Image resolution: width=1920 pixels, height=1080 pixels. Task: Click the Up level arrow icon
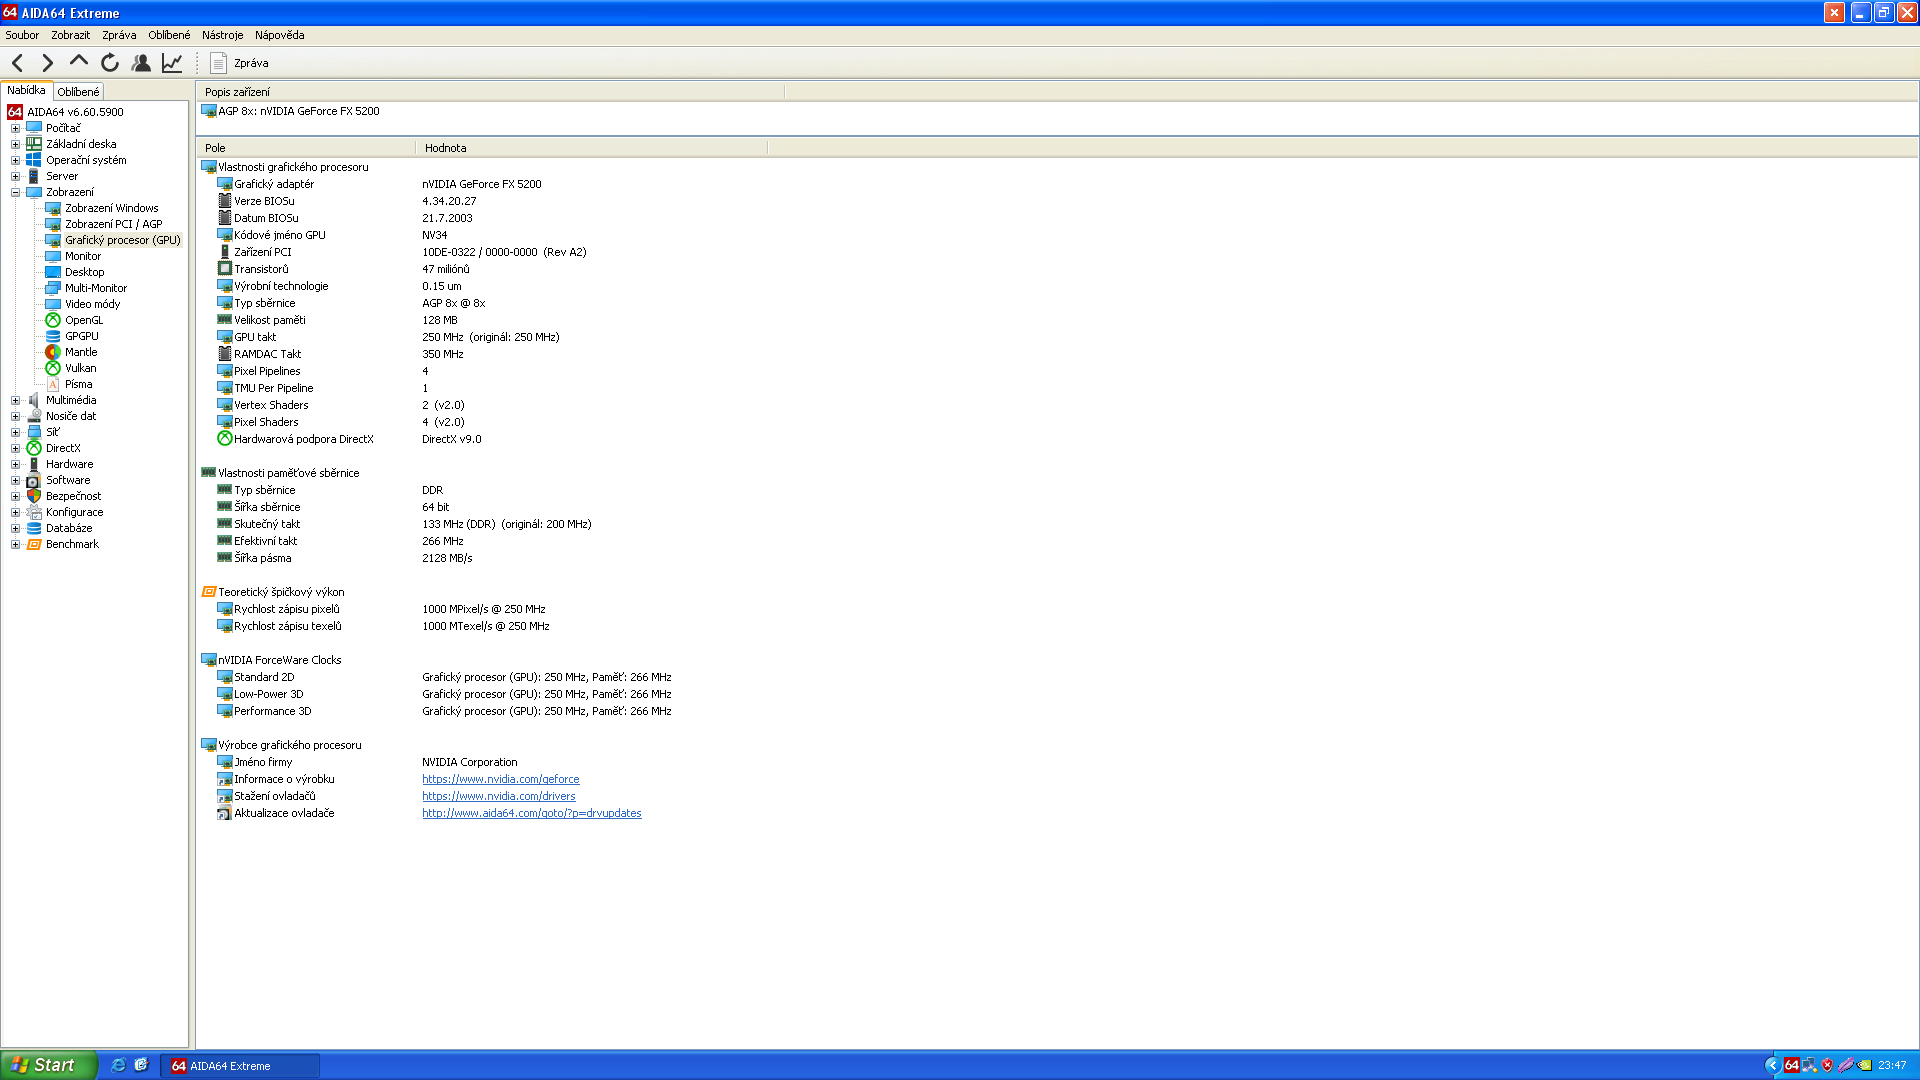(x=78, y=62)
